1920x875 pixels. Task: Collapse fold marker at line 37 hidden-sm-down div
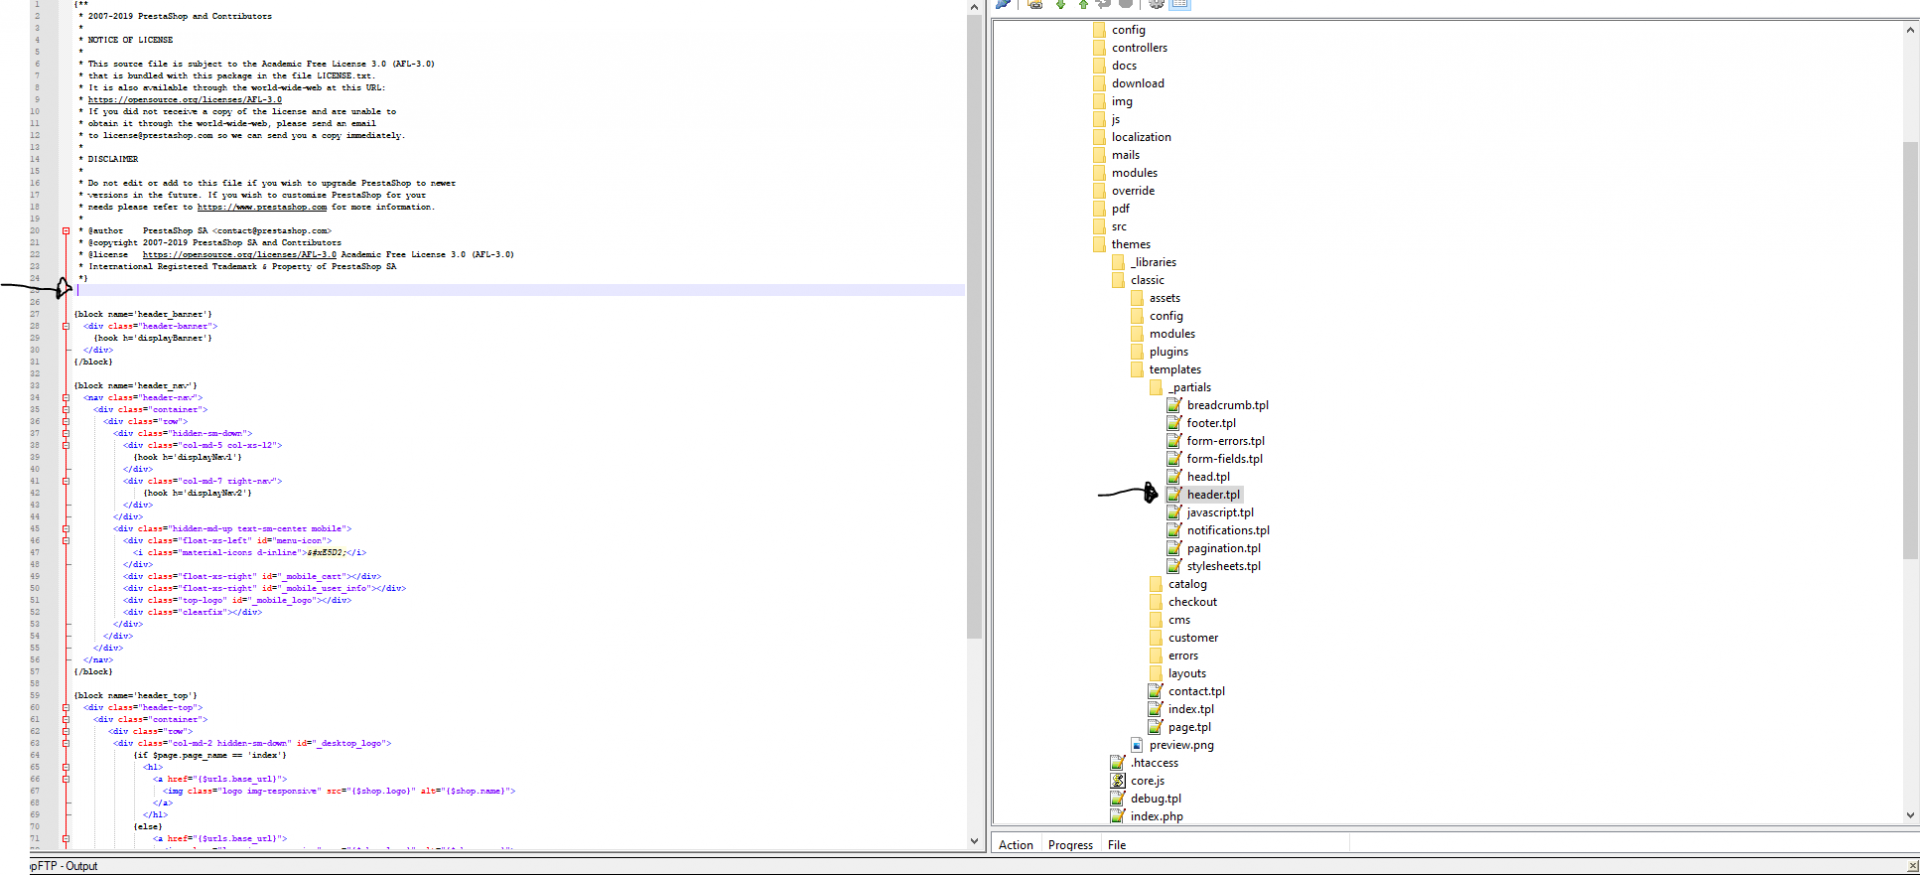[x=66, y=433]
